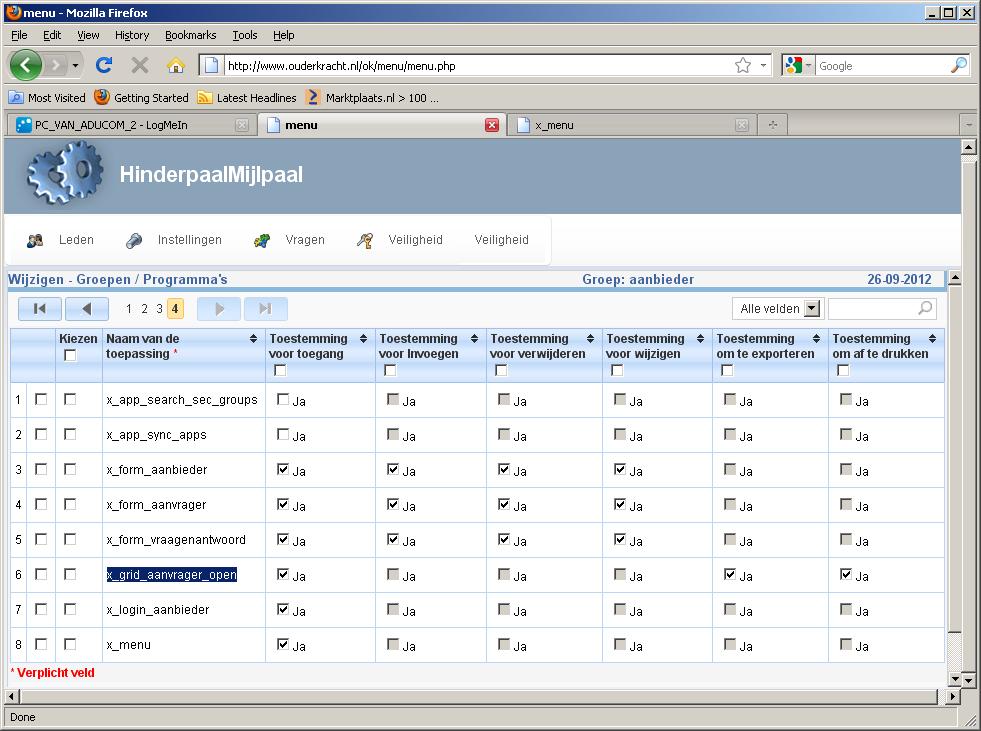Navigate back with green arrow button
The image size is (981, 731).
click(x=26, y=65)
